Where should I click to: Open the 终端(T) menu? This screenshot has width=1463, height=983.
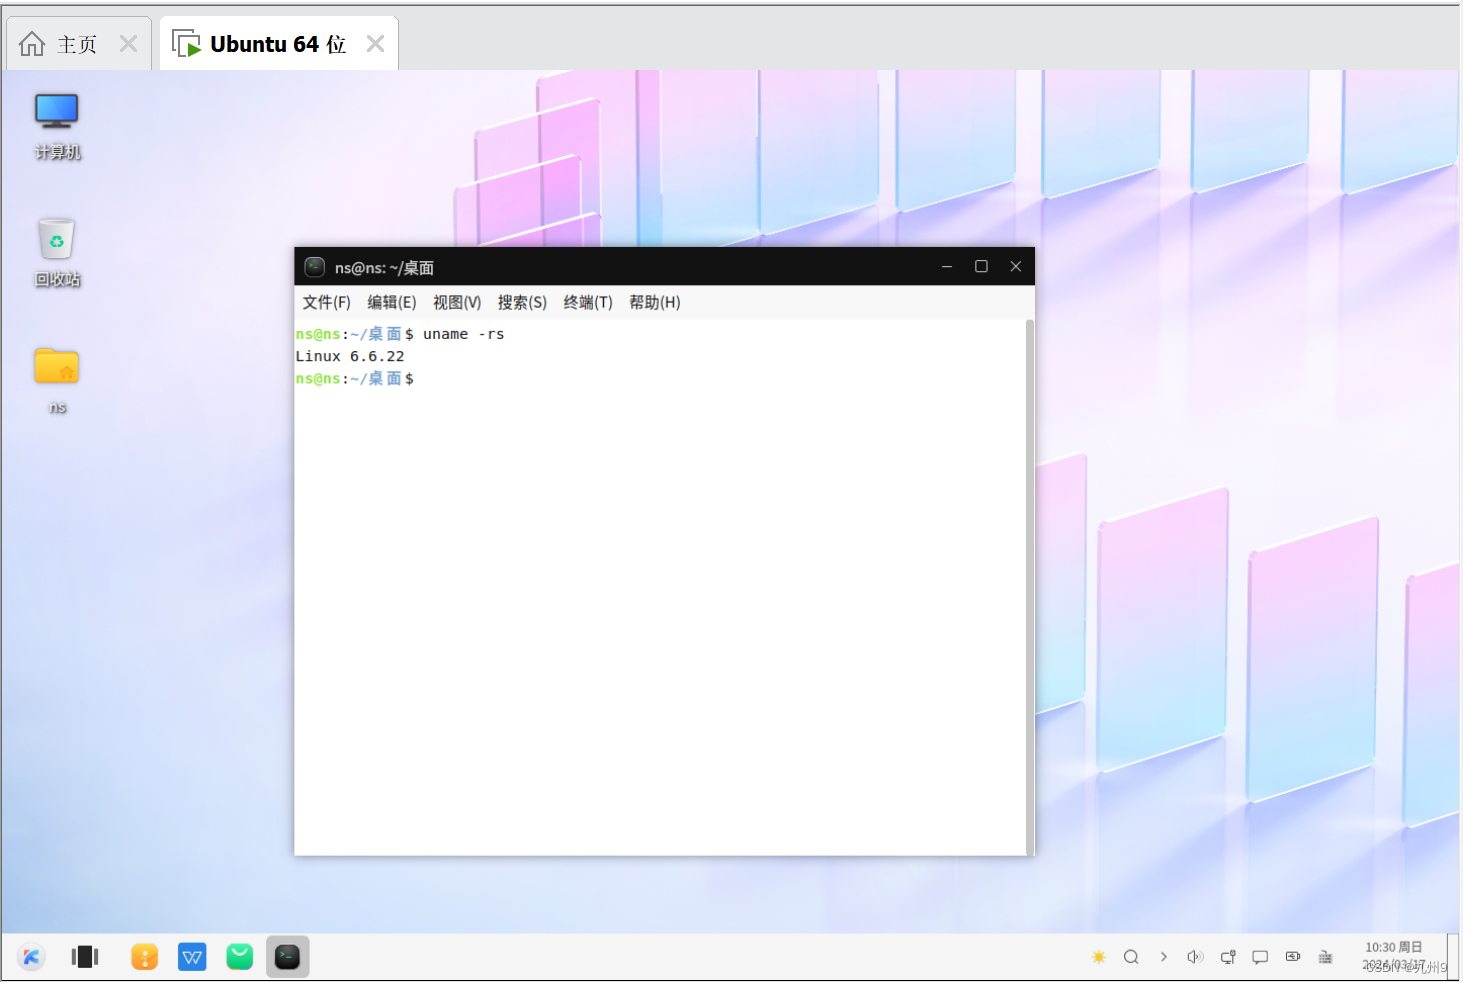pyautogui.click(x=588, y=302)
